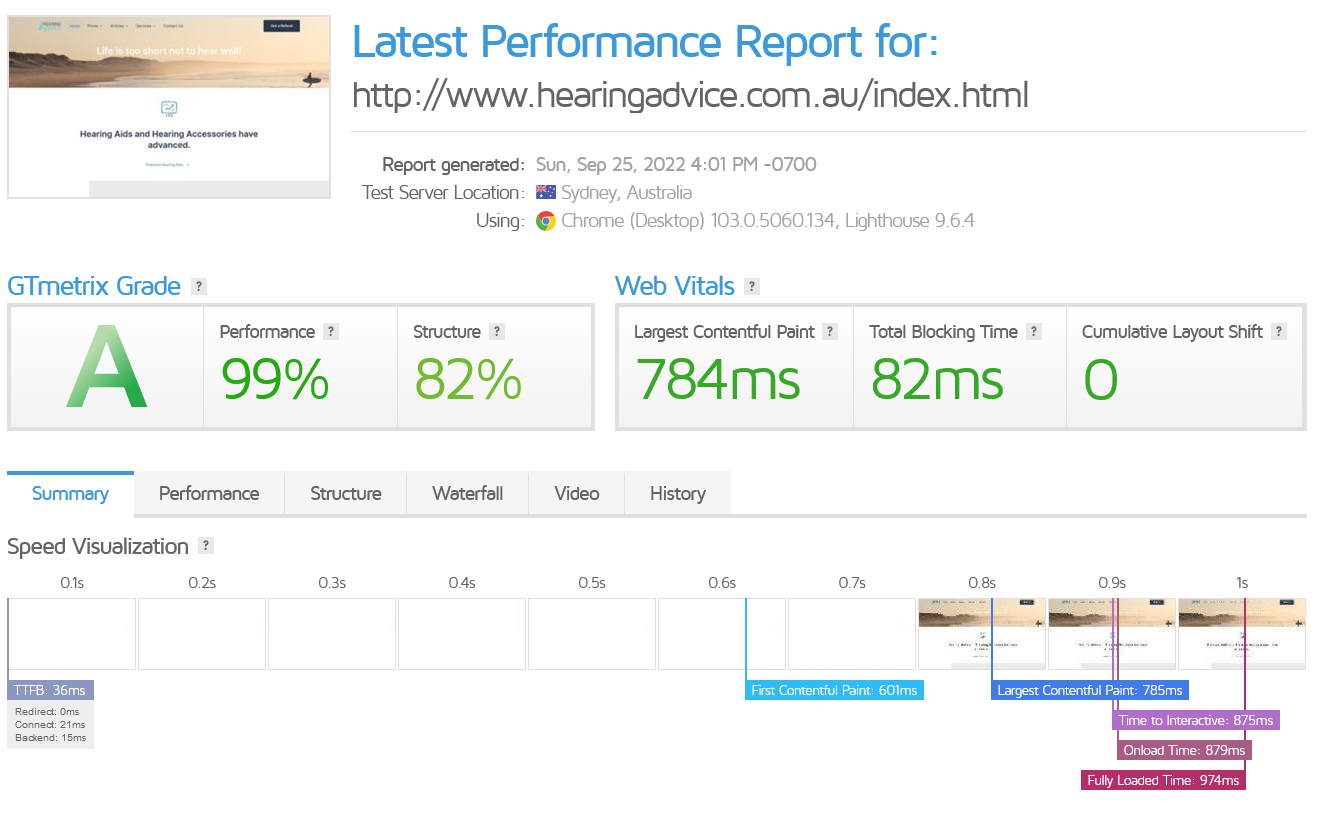
Task: Click the TTFB: 36ms marker
Action: [x=51, y=690]
